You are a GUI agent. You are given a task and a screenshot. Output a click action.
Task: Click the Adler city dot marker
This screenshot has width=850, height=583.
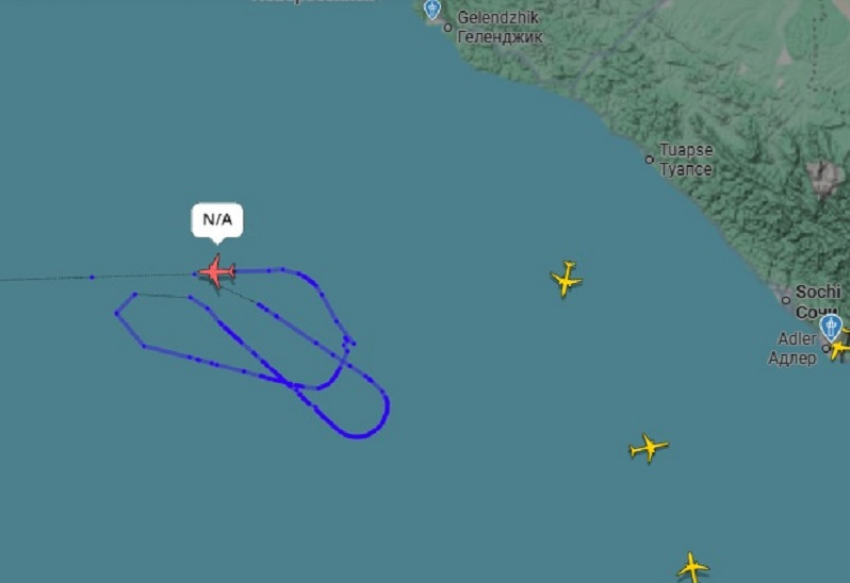pos(826,348)
